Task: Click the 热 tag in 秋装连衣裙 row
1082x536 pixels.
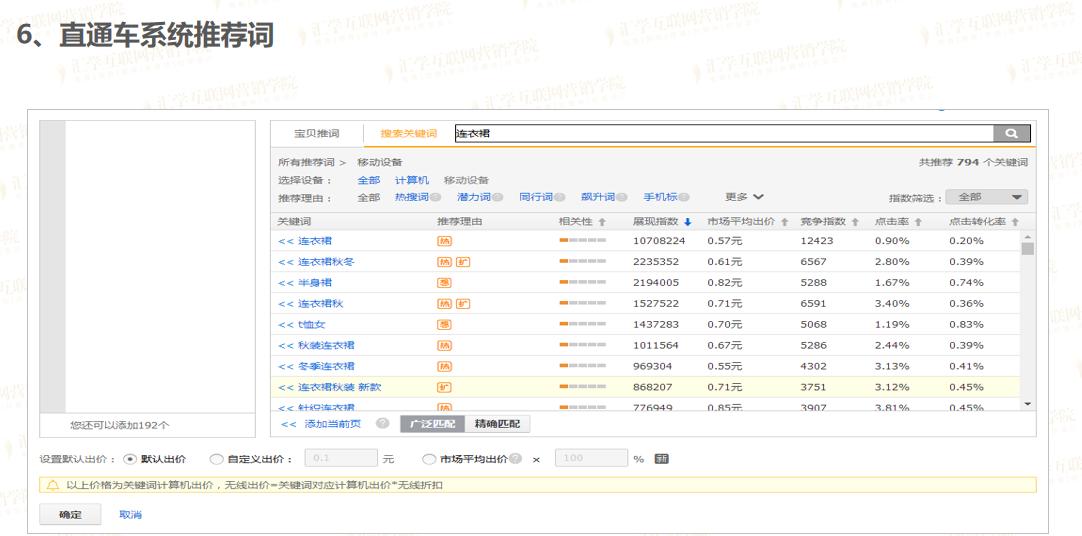Action: point(444,346)
